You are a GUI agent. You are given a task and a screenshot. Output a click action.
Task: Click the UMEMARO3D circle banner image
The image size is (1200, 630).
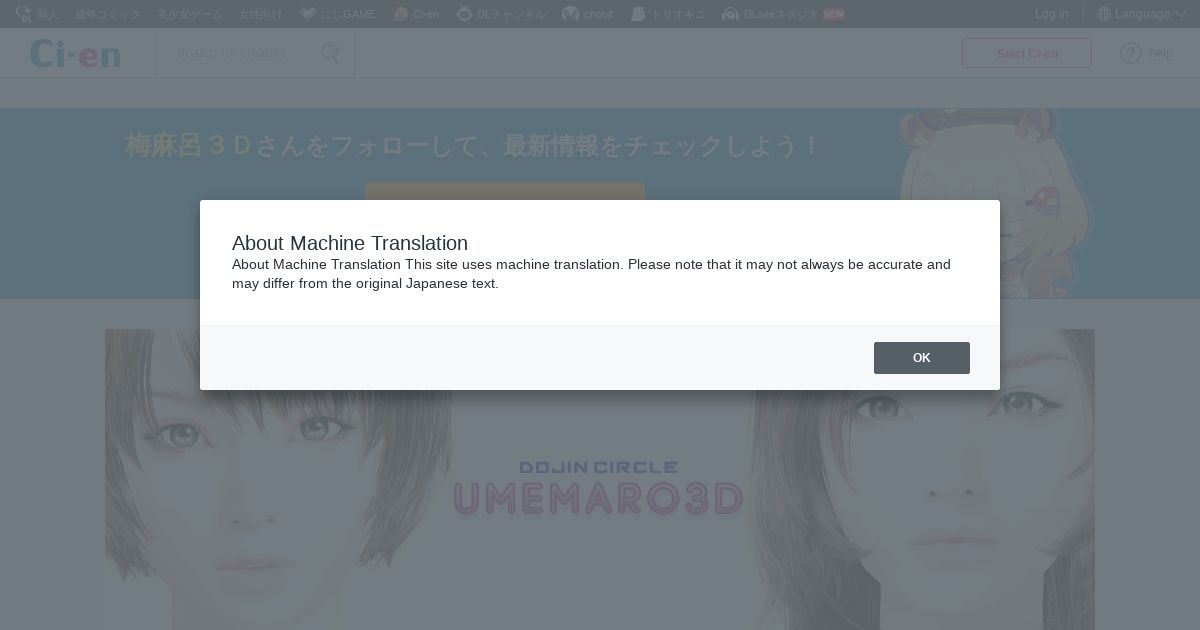pyautogui.click(x=600, y=479)
